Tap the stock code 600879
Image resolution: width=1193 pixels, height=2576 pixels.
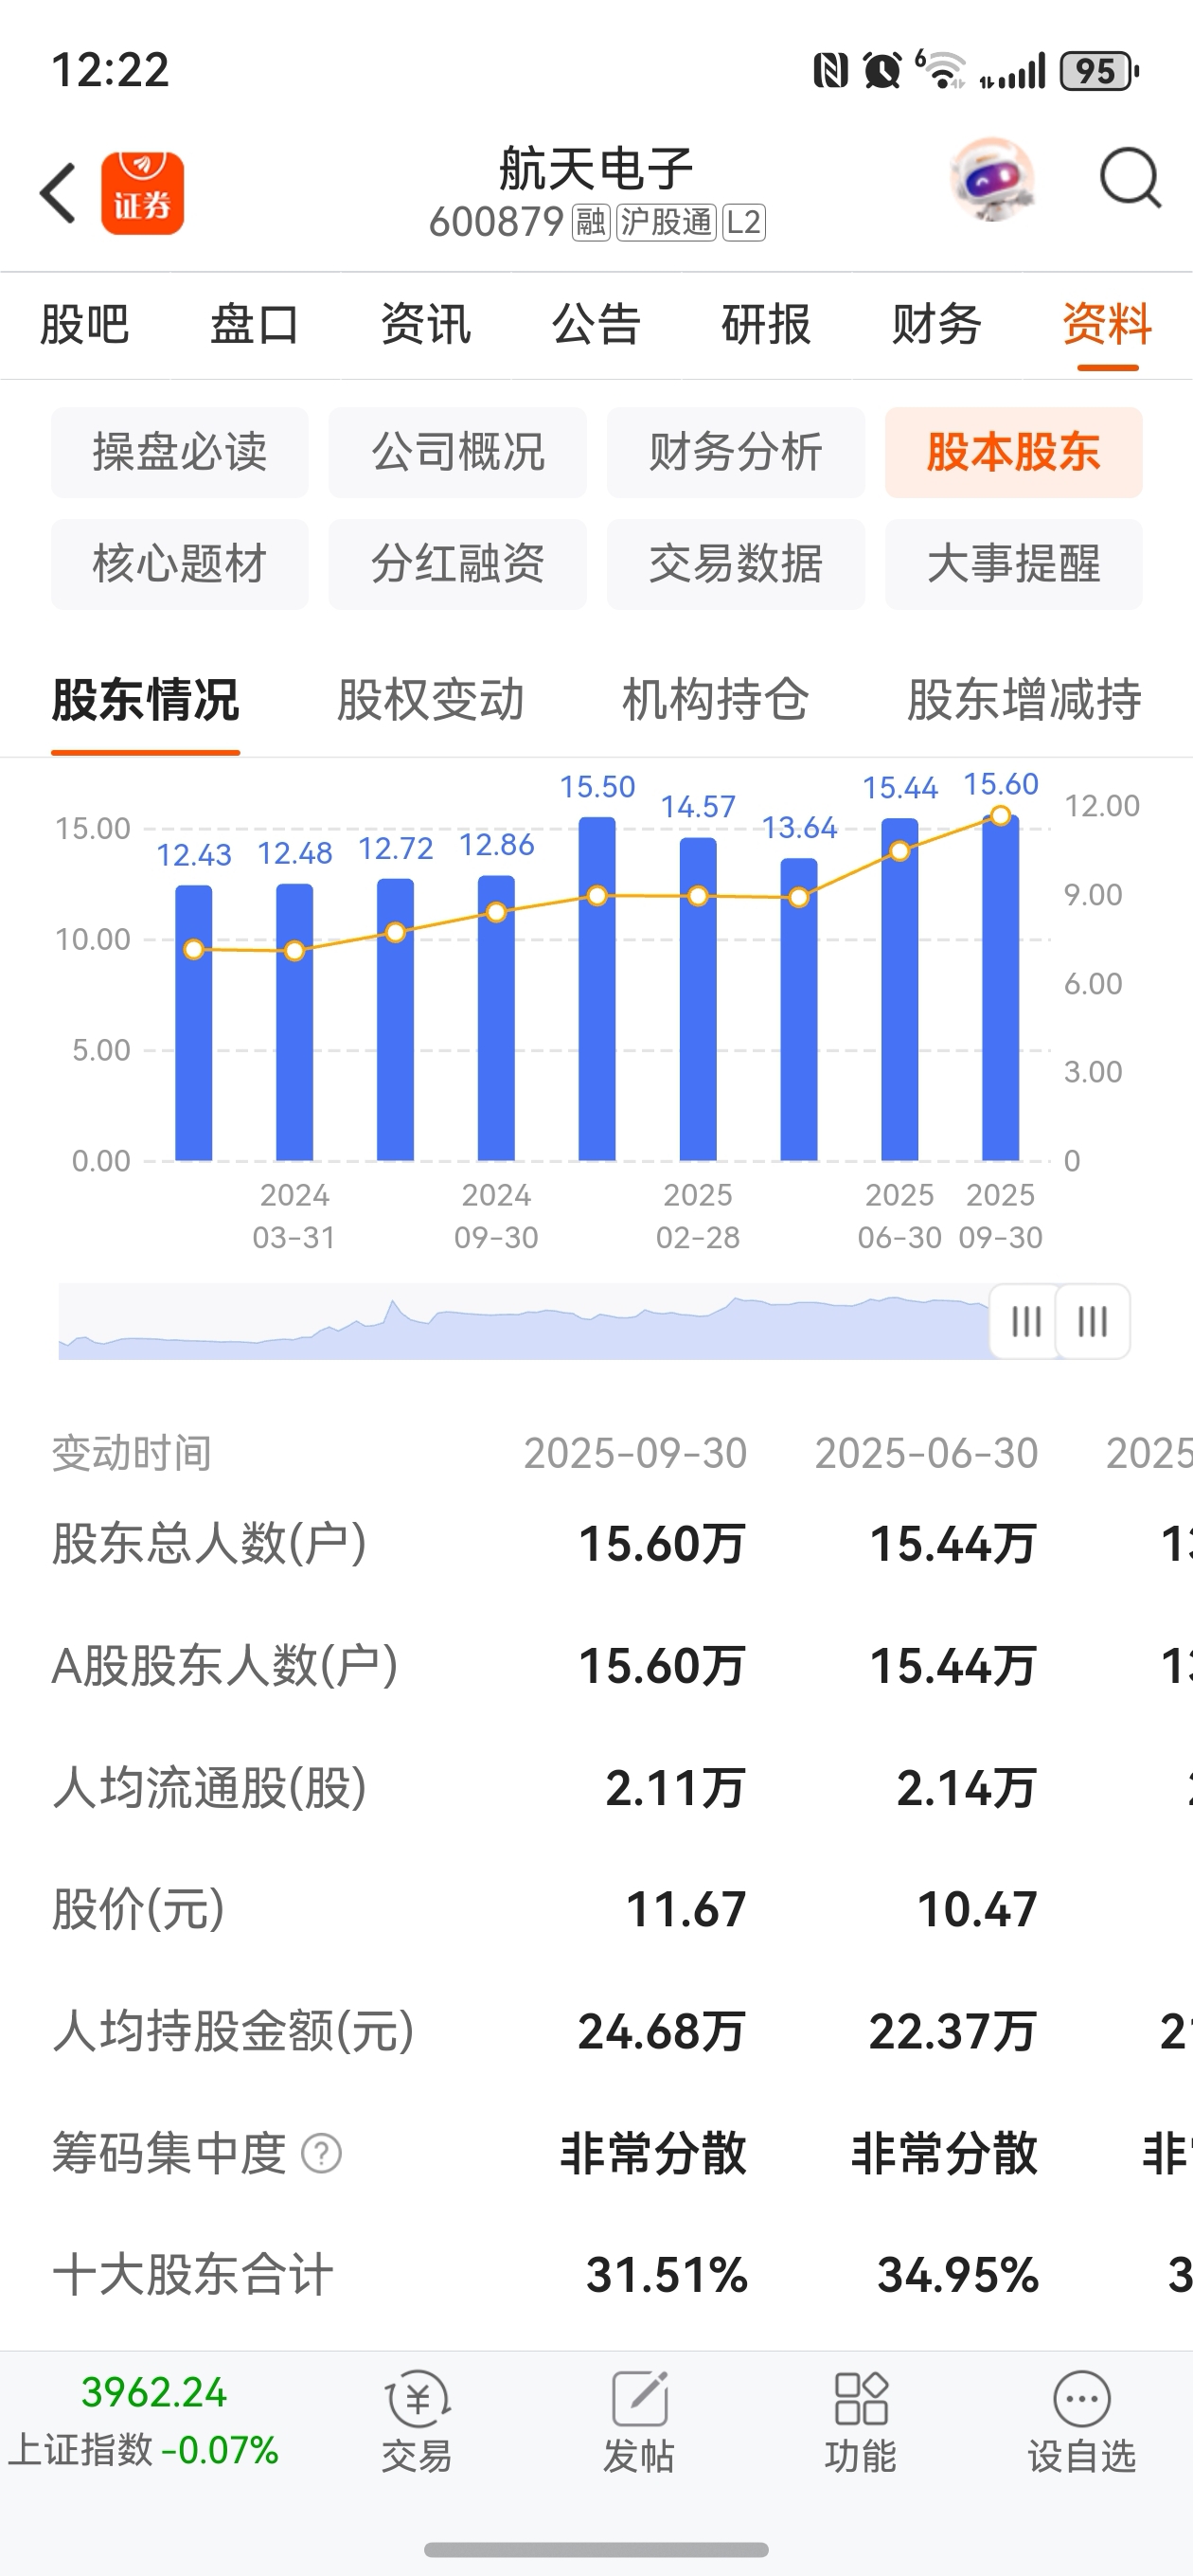click(x=496, y=222)
